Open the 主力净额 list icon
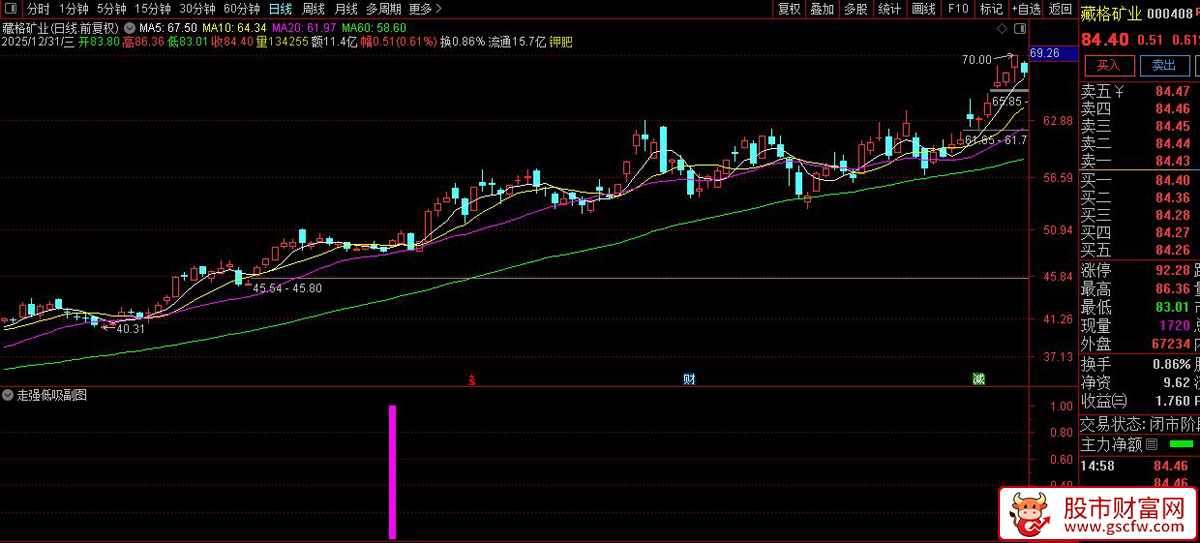This screenshot has height=543, width=1200. (1151, 444)
